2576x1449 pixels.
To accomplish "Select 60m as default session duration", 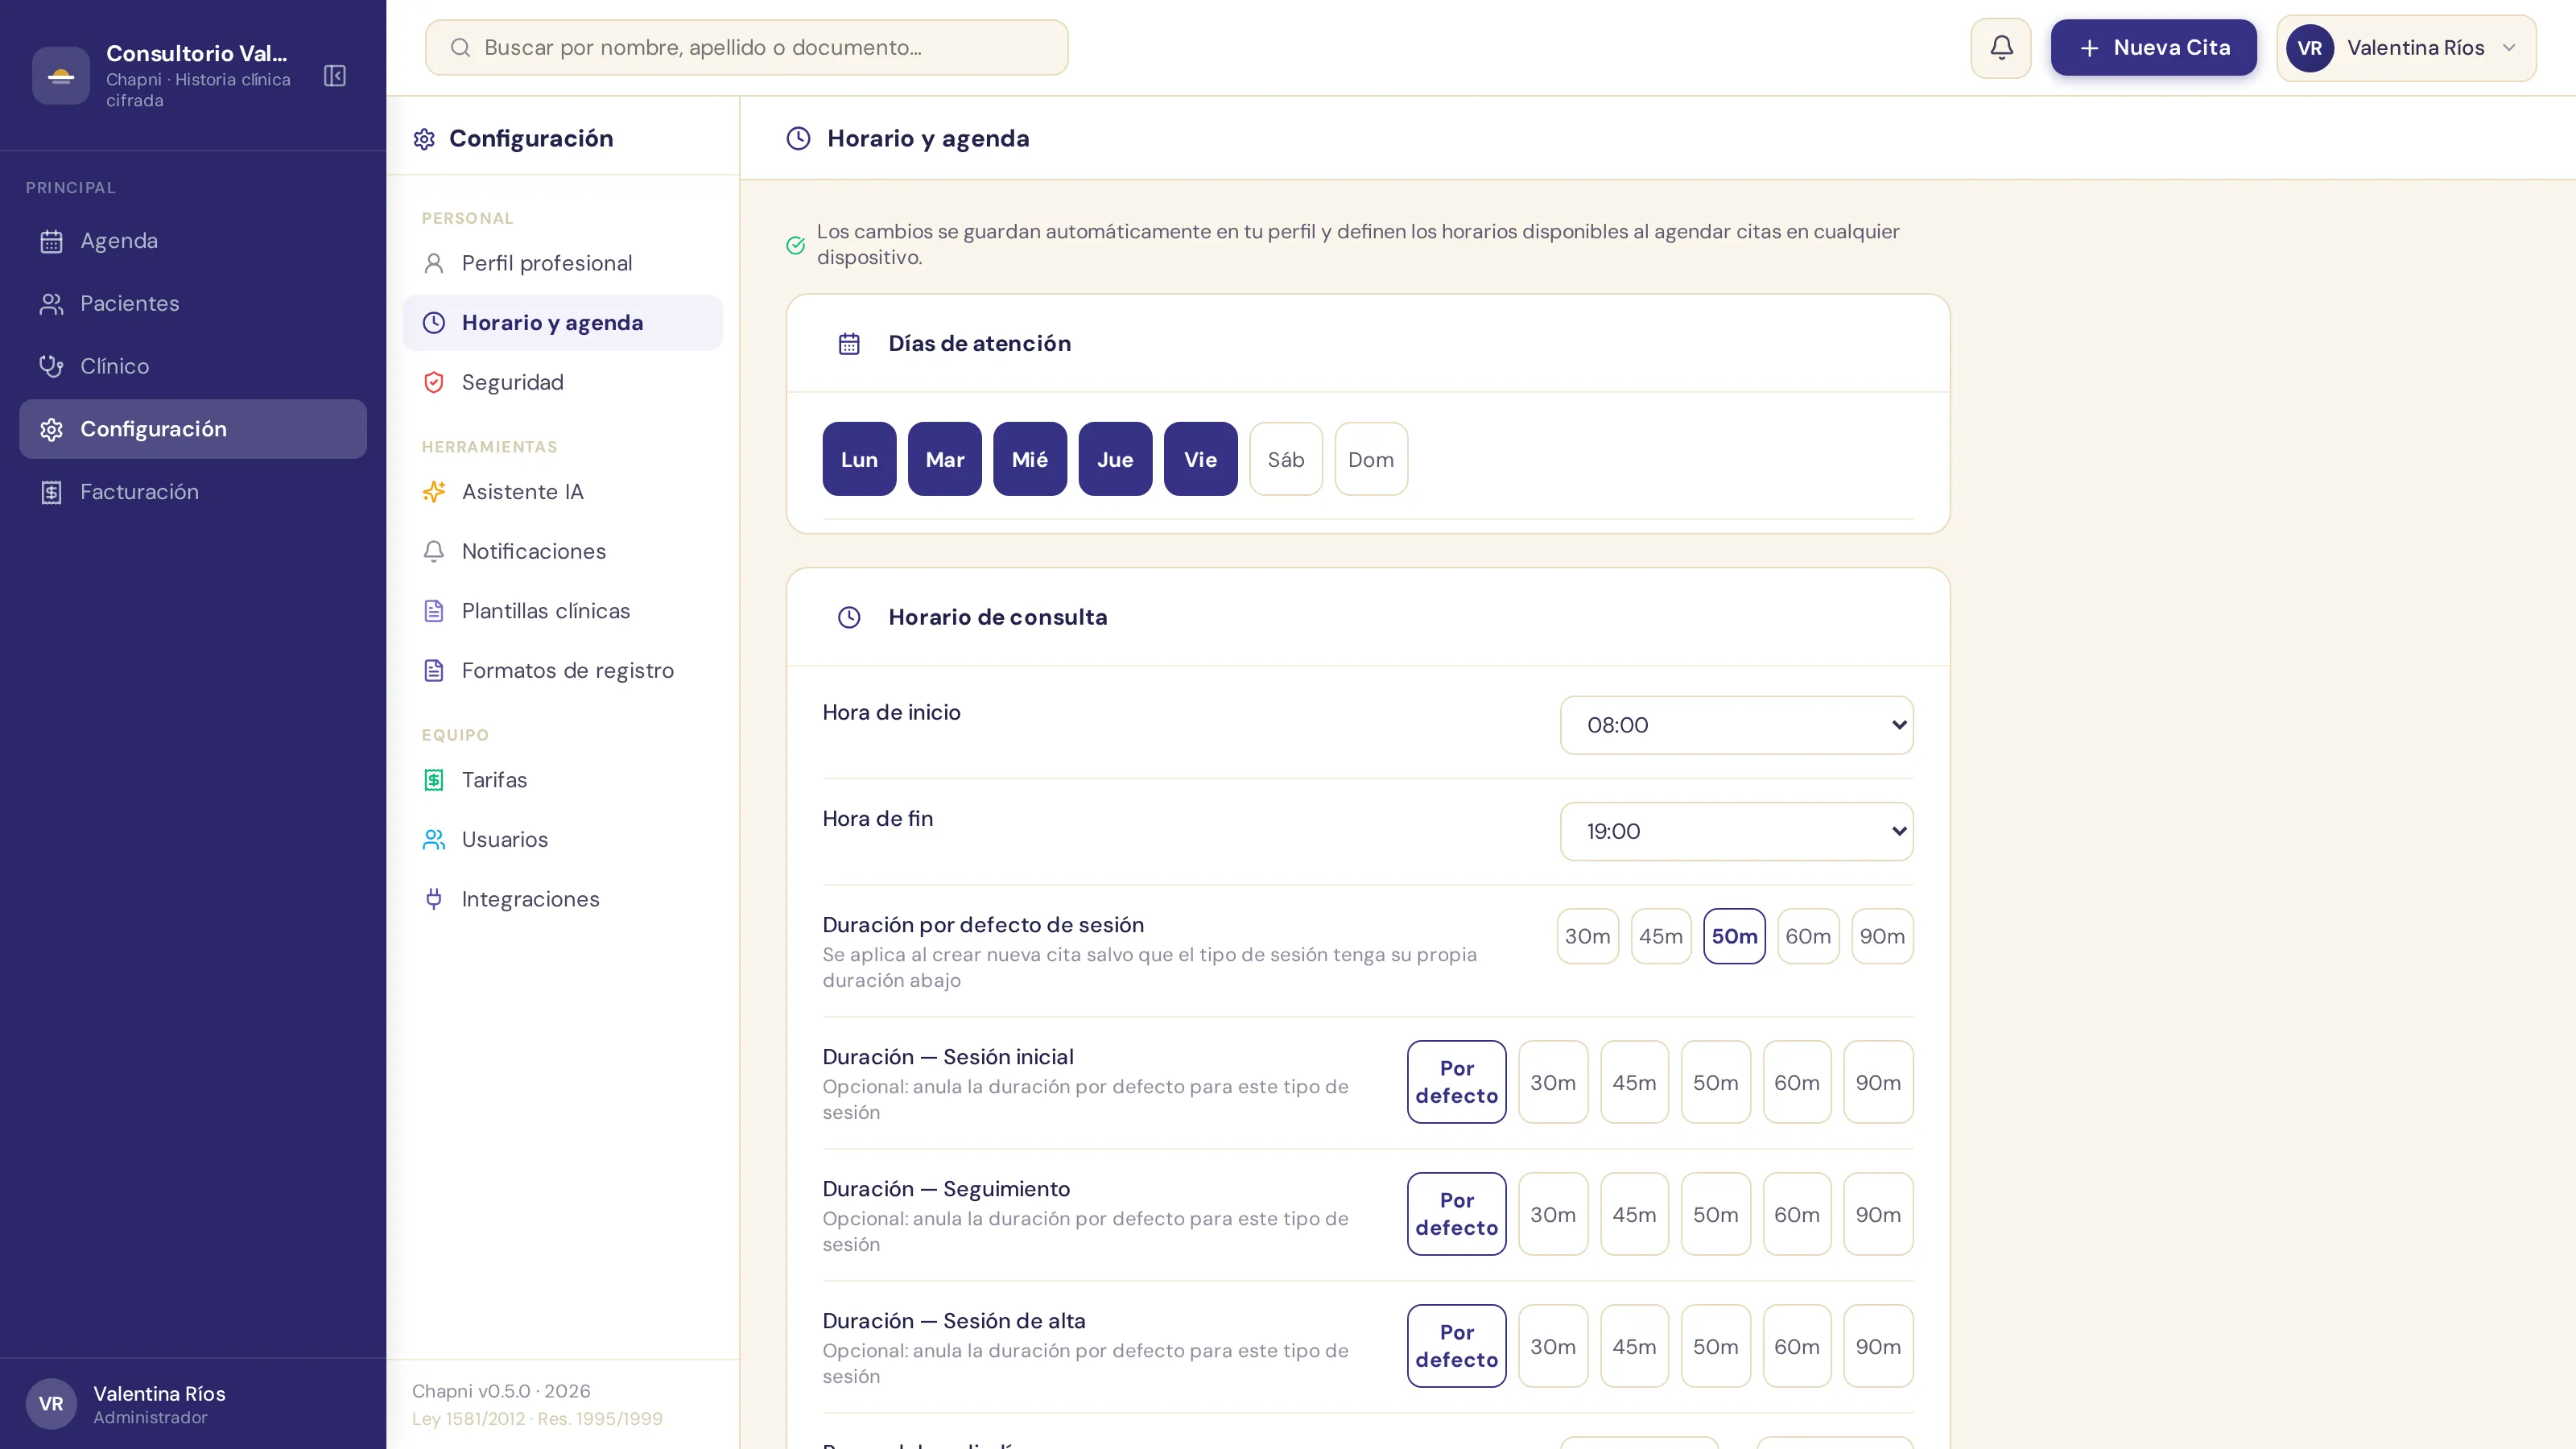I will 1808,936.
